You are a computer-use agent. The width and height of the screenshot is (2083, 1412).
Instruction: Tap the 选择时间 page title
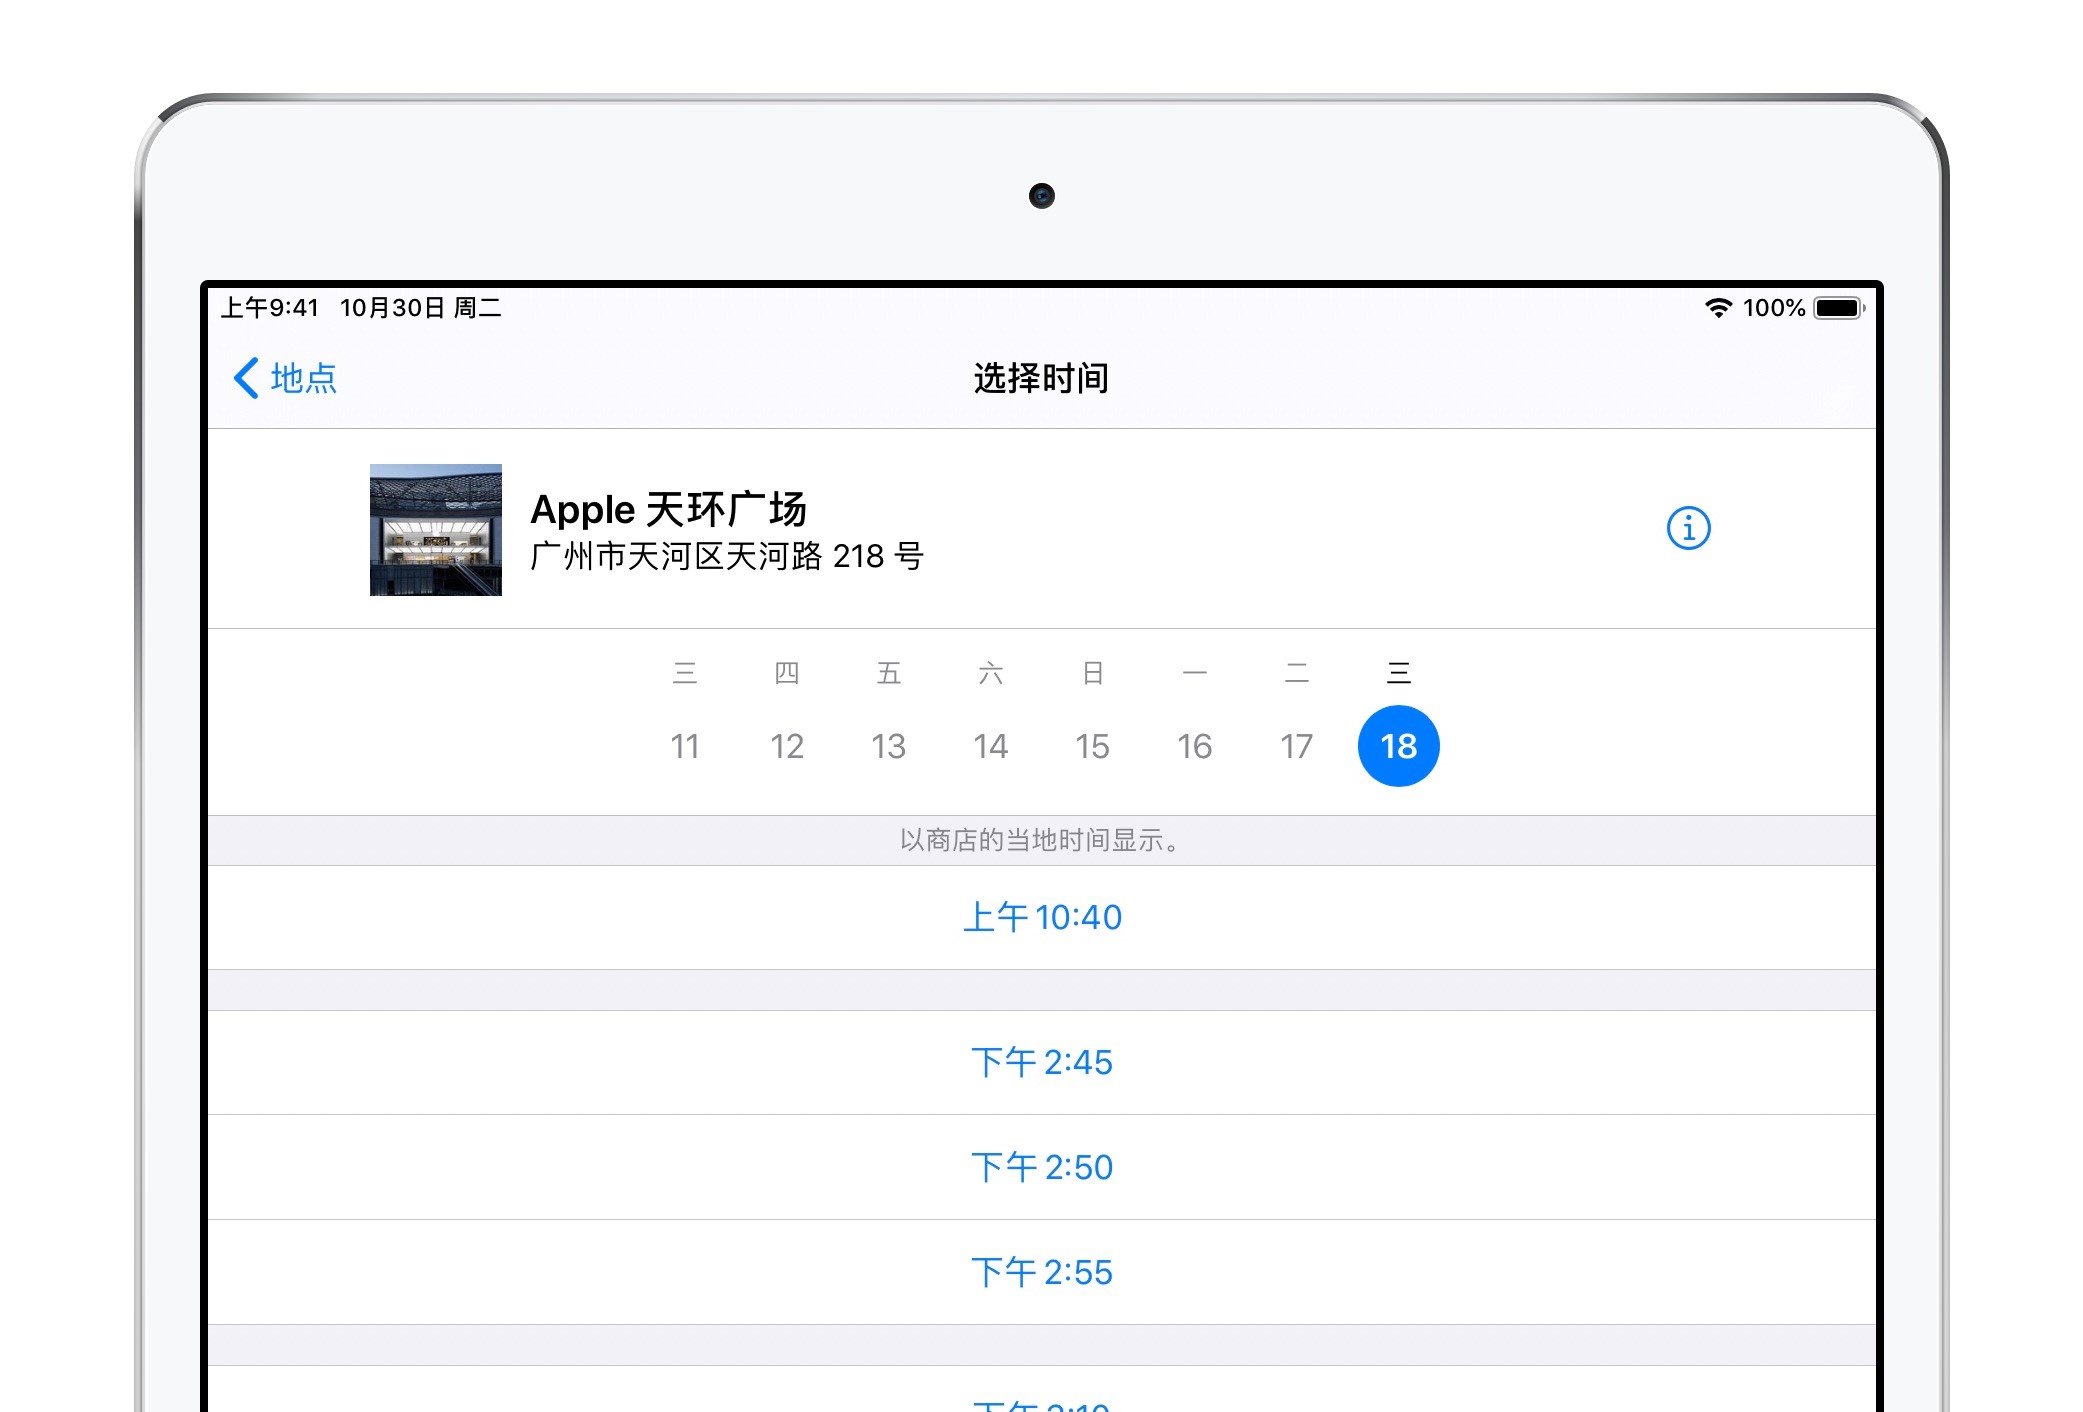pos(1041,378)
